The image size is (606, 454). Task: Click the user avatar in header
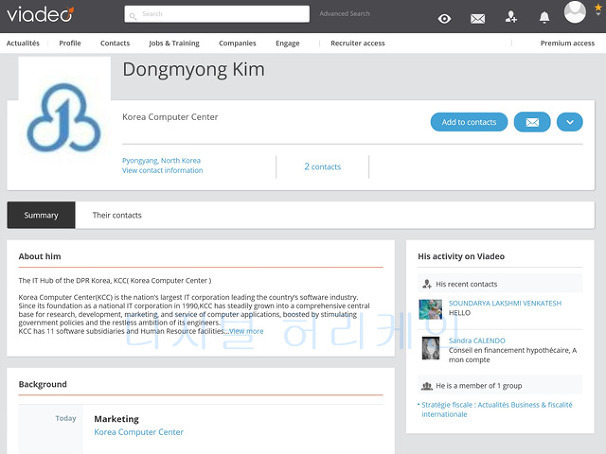tap(575, 12)
